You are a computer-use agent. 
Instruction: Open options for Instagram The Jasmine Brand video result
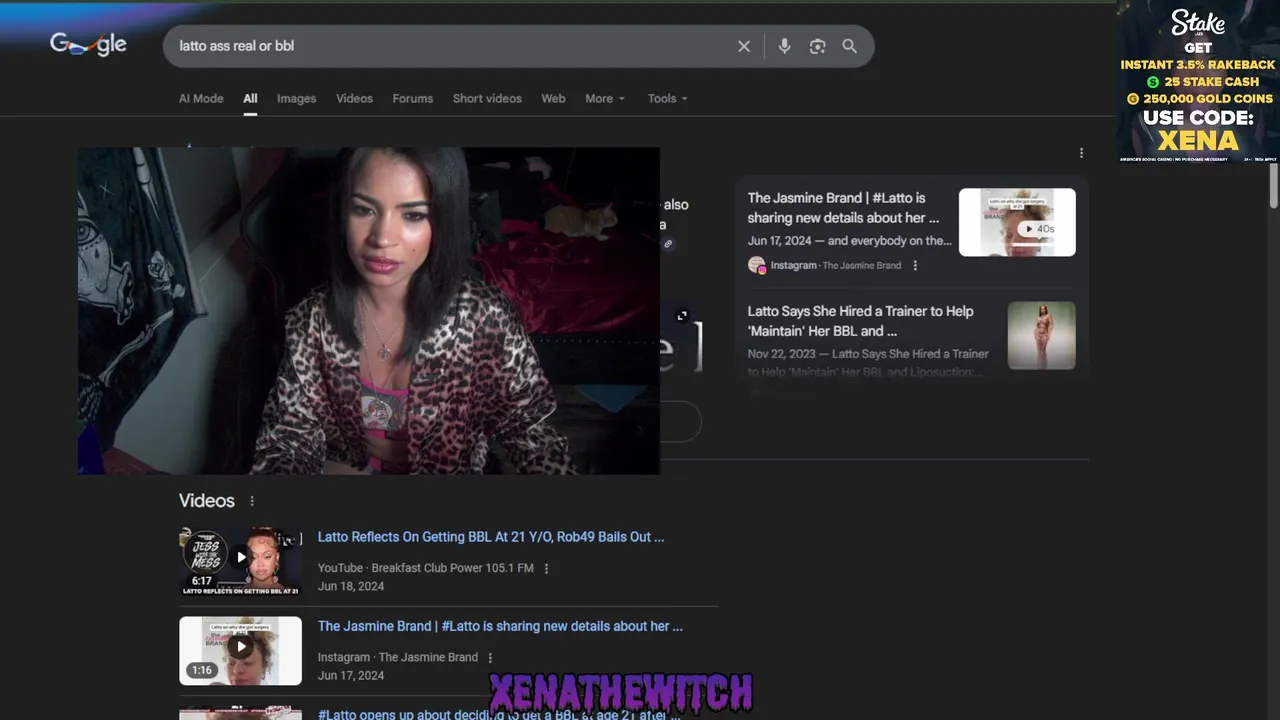coord(490,657)
